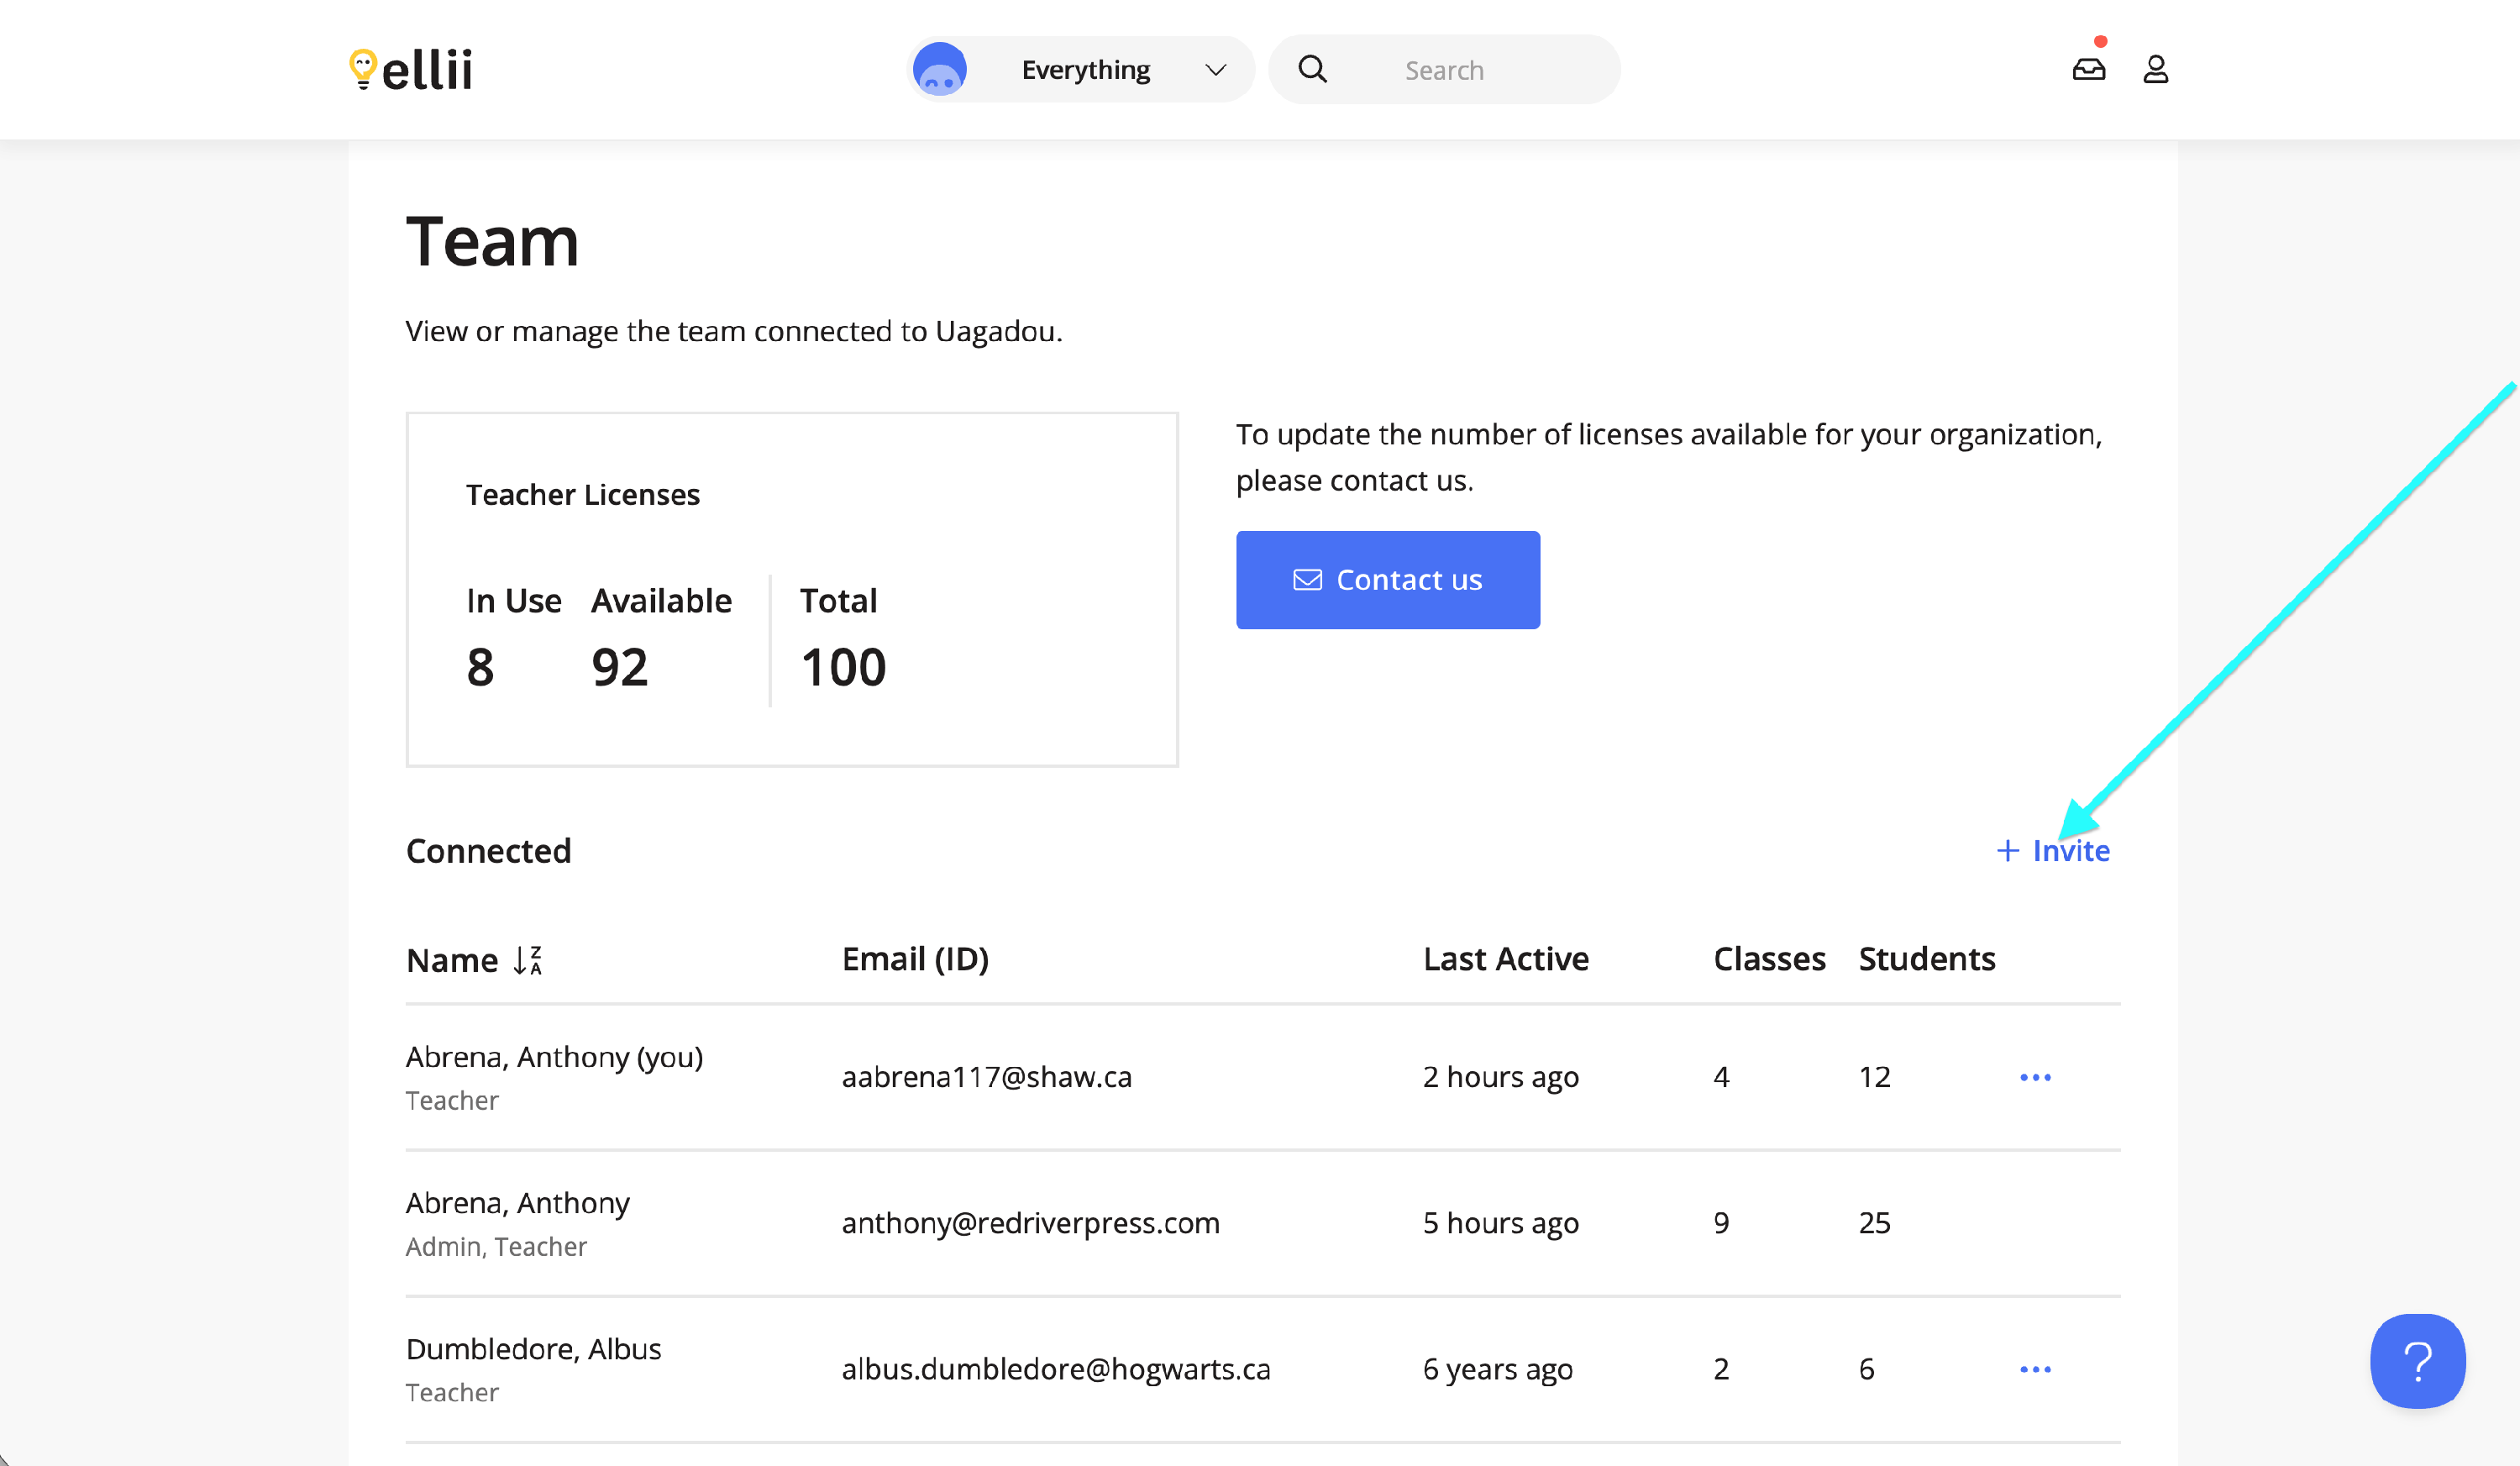The width and height of the screenshot is (2520, 1466).
Task: Click the envelope icon in Contact us
Action: click(x=1307, y=580)
